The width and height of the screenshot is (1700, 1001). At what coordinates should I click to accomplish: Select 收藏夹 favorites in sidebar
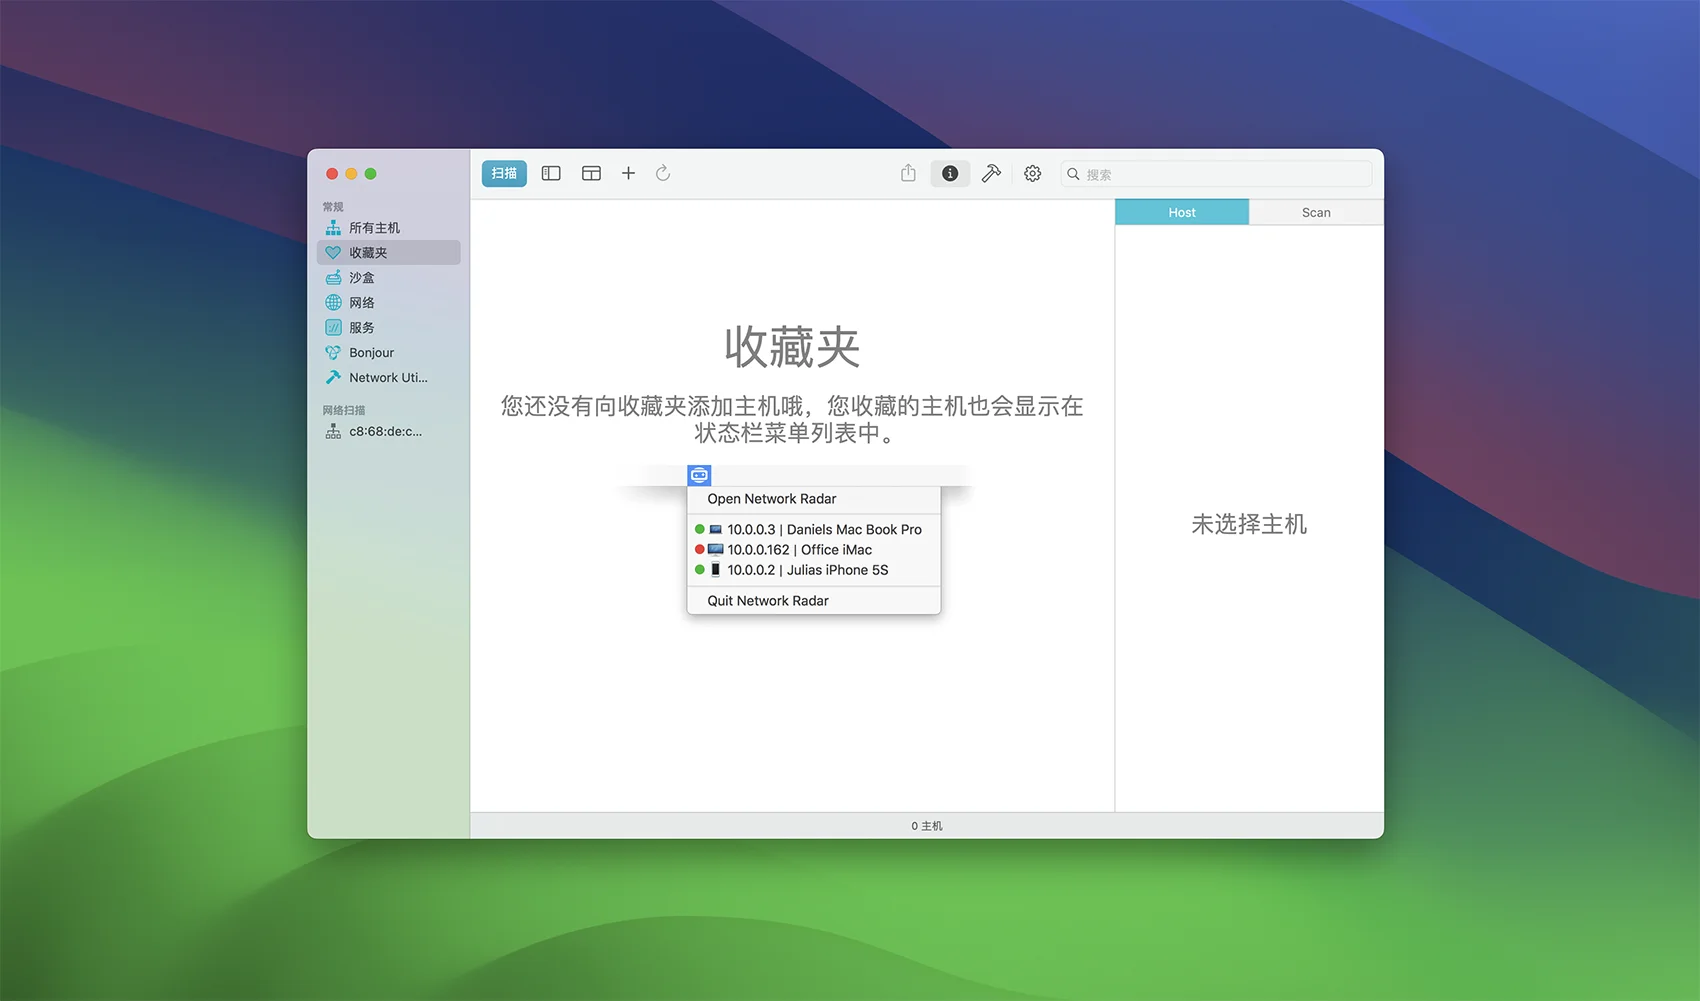389,253
